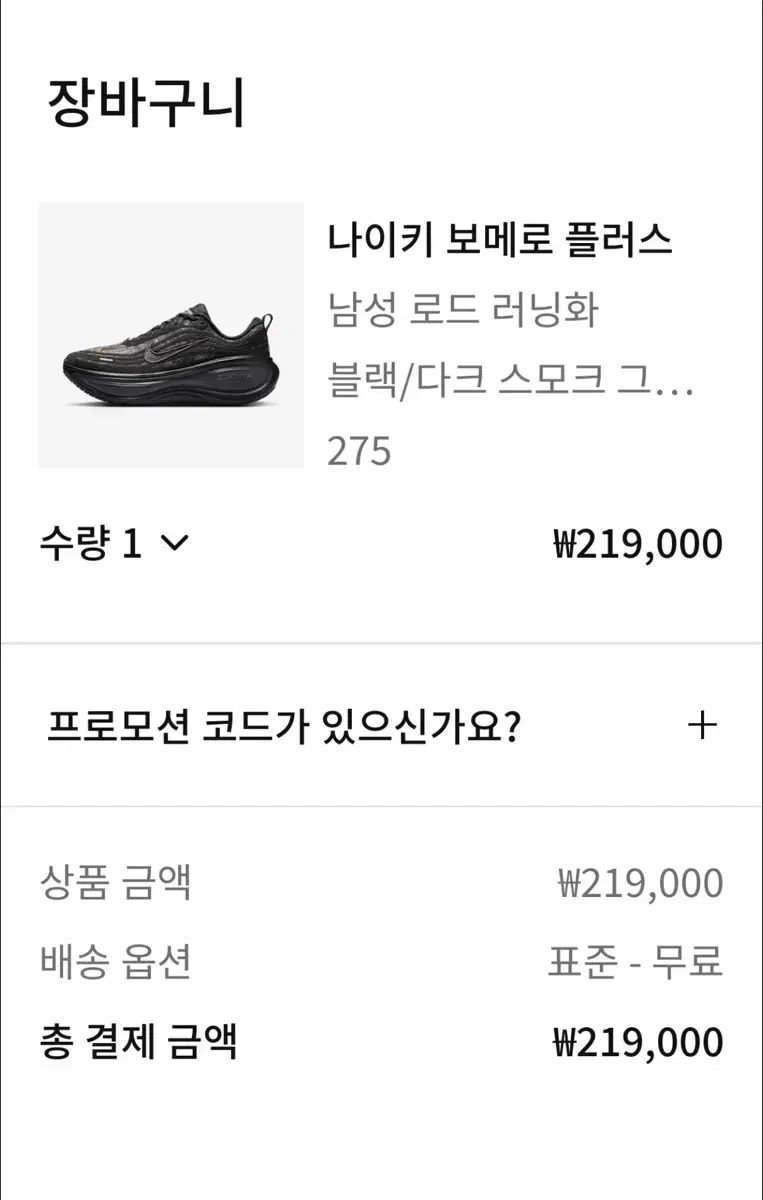
Task: Open the 수량 quantity dropdown
Action: (x=113, y=543)
